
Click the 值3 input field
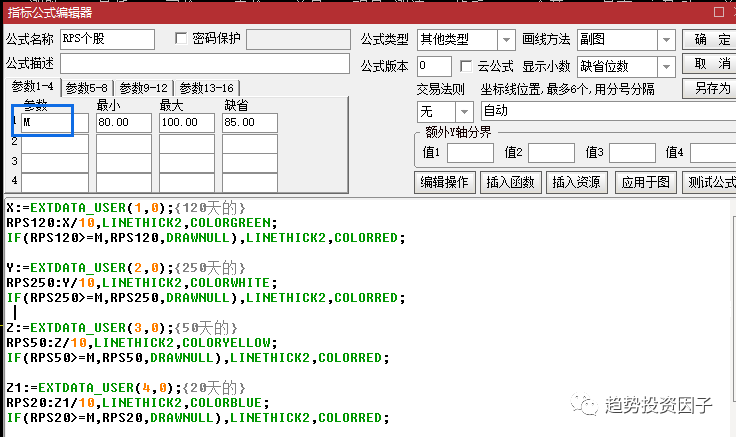[x=632, y=153]
